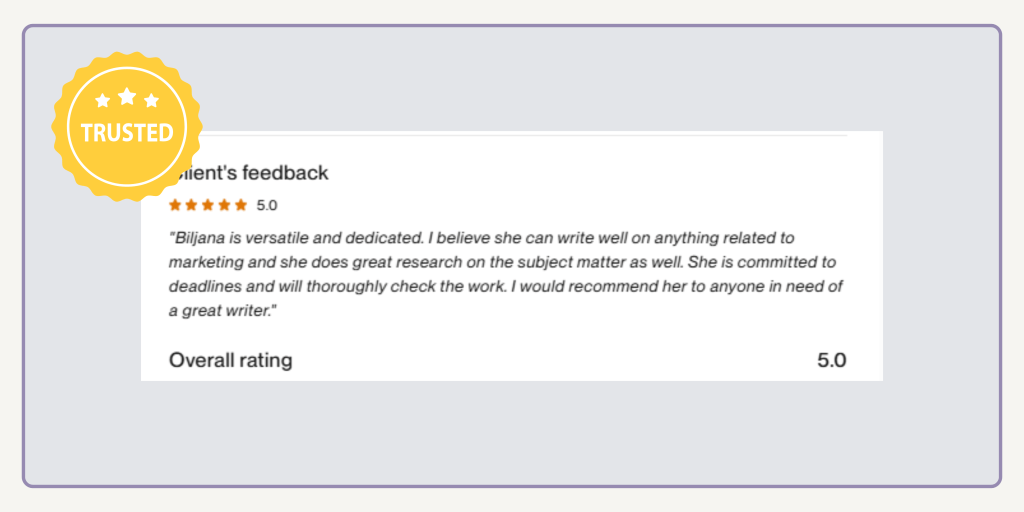Viewport: 1024px width, 512px height.
Task: Select the fourth orange rating star
Action: pyautogui.click(x=224, y=205)
